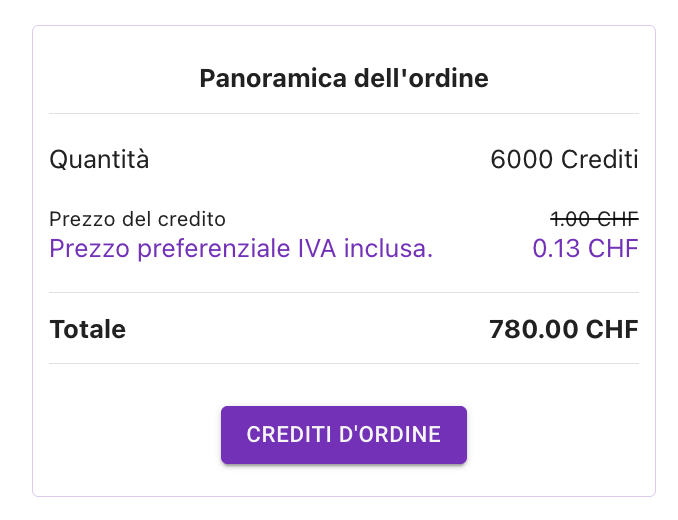Click the Panoramica dell'ordine heading
Image resolution: width=678 pixels, height=520 pixels.
tap(343, 78)
